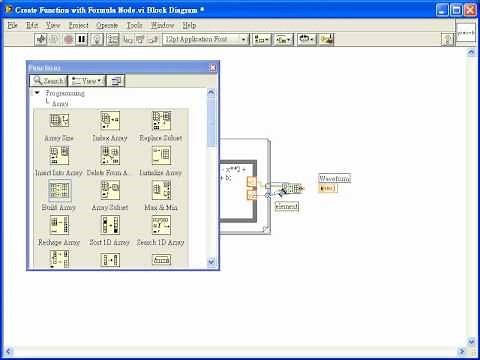Click the block diagram vertical scroll-up arrow
The height and width of the screenshot is (360, 480).
(x=471, y=52)
